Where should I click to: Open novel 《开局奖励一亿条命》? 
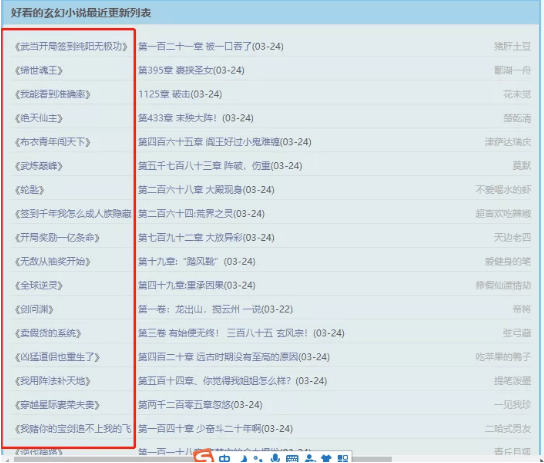click(x=57, y=238)
